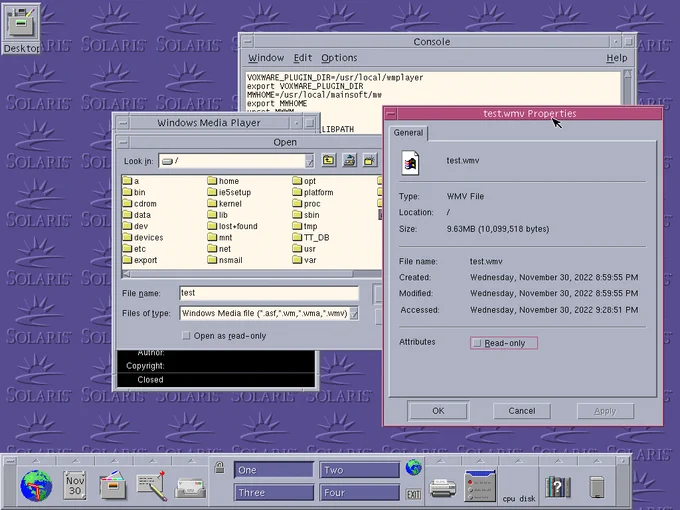Select the etc folder in the Open dialog
The image size is (680, 510).
coord(134,248)
